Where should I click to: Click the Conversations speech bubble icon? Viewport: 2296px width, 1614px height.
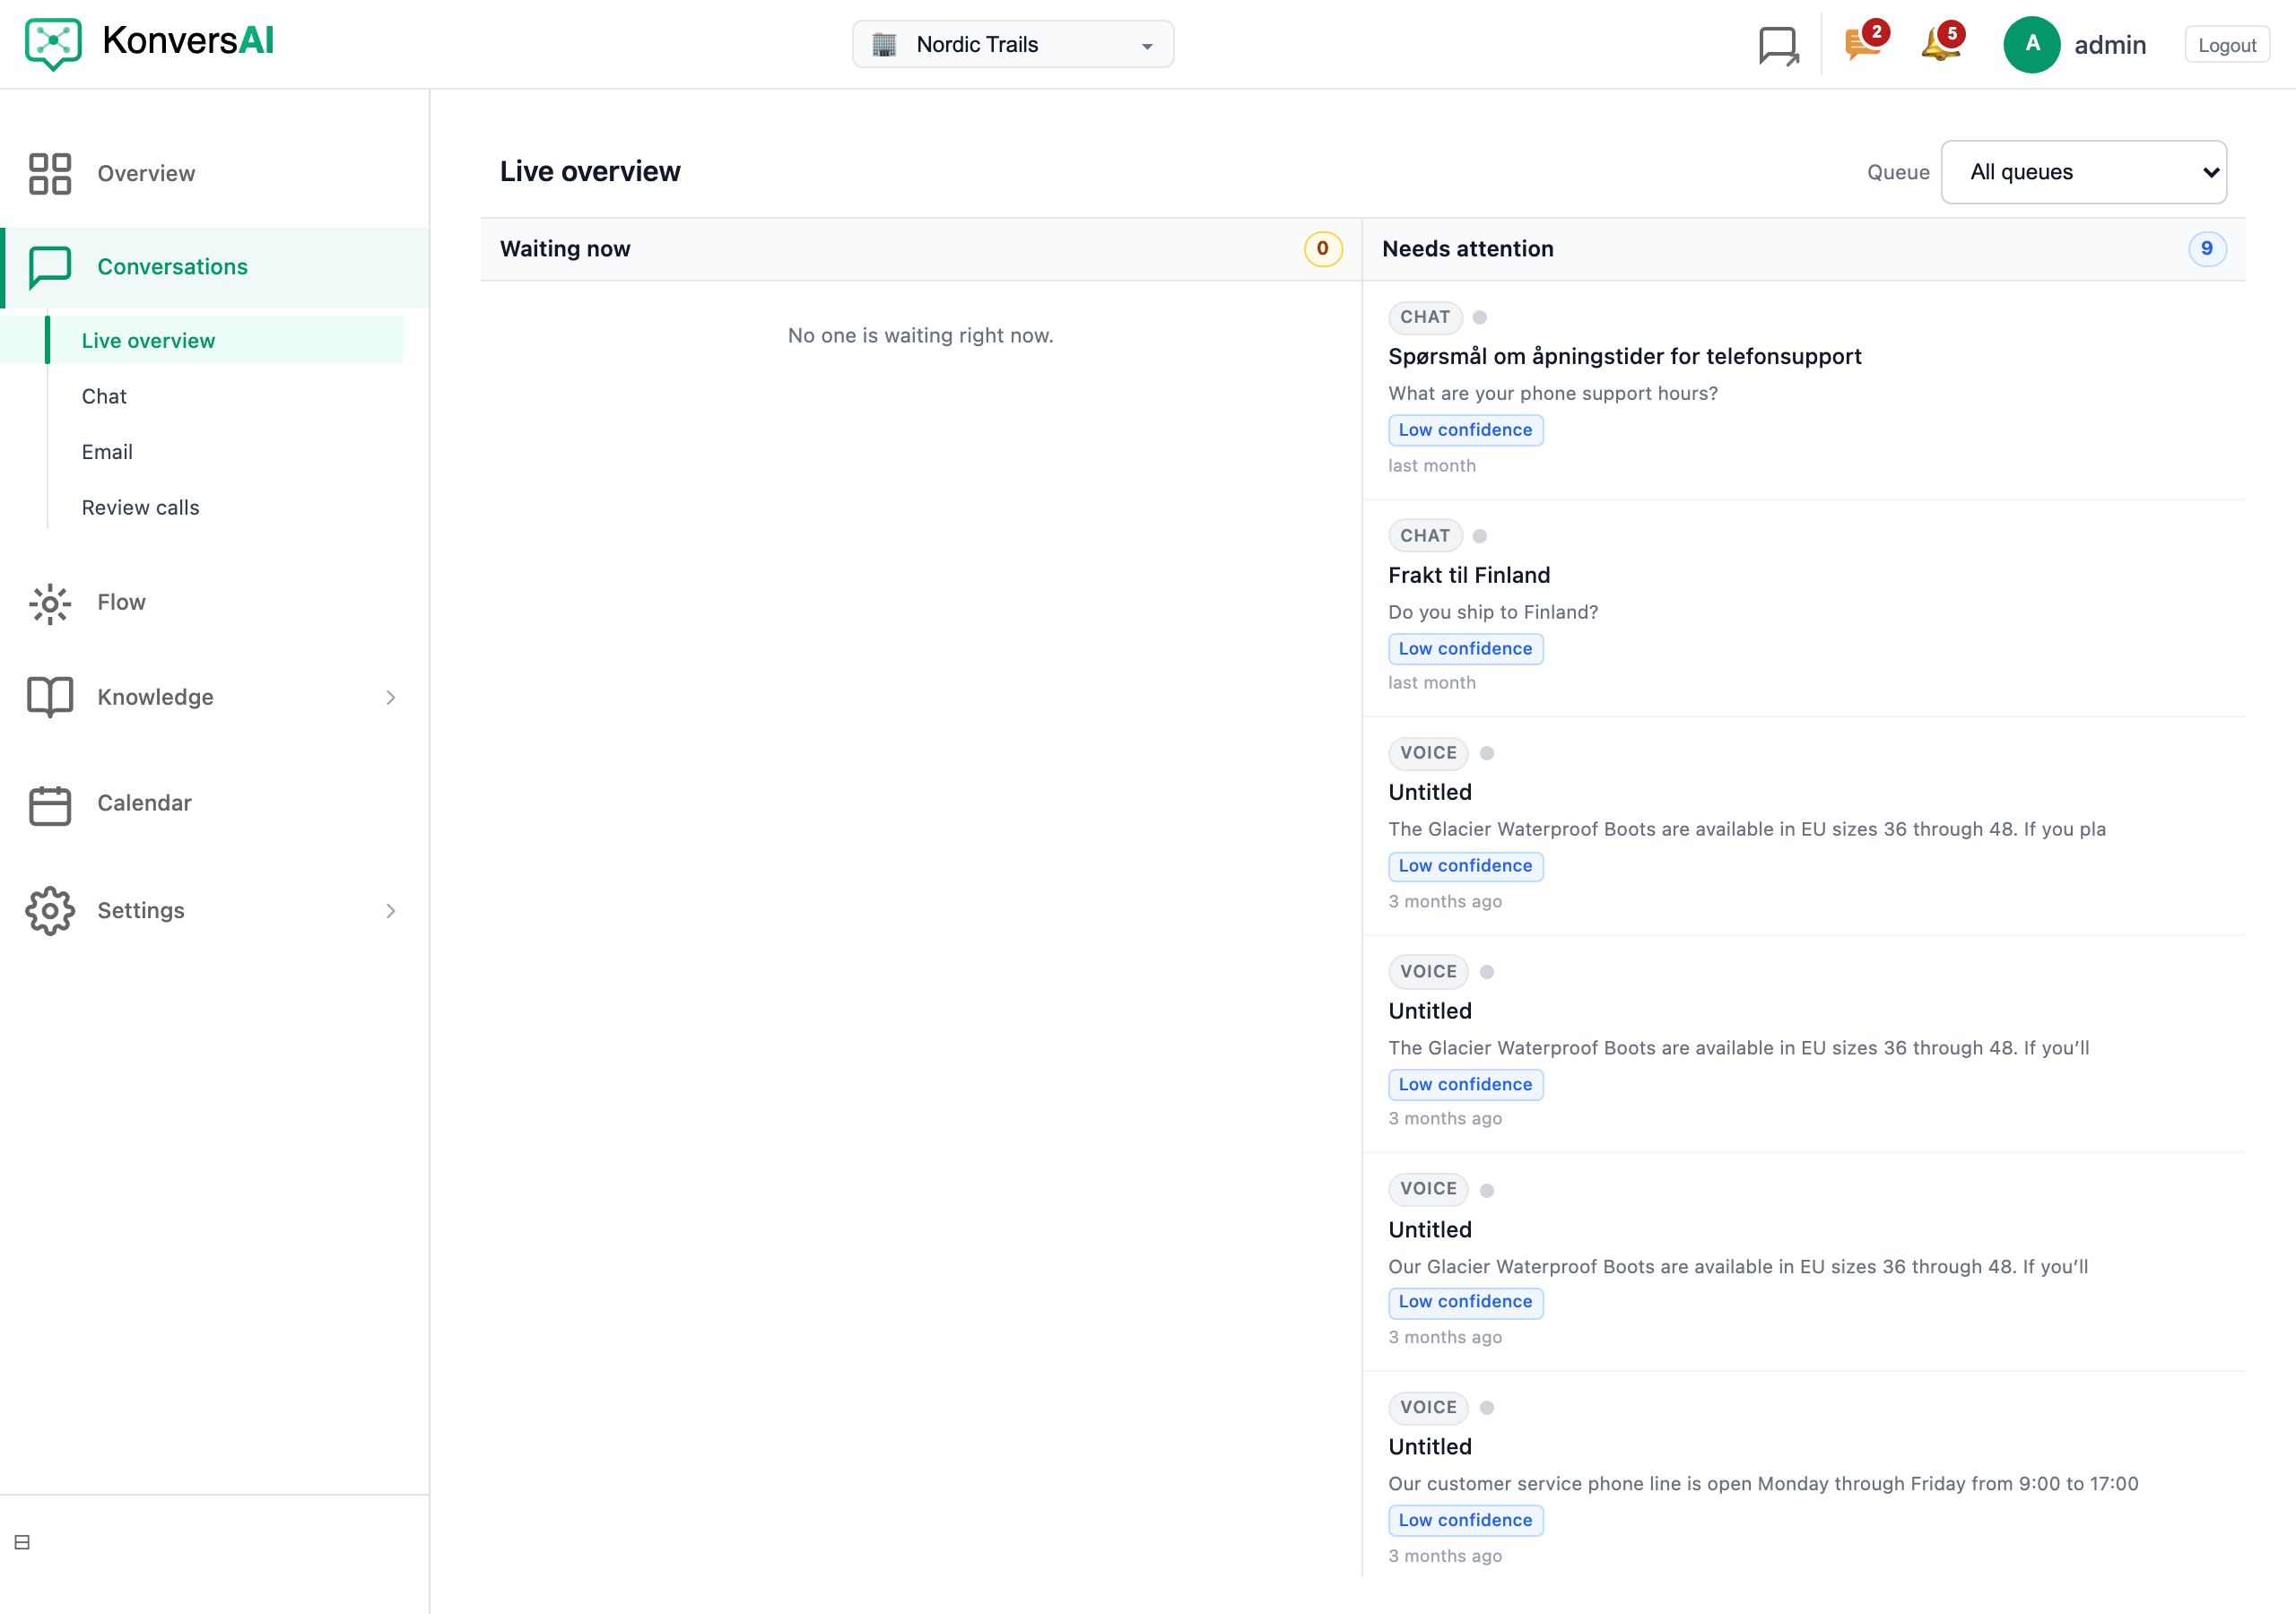50,267
